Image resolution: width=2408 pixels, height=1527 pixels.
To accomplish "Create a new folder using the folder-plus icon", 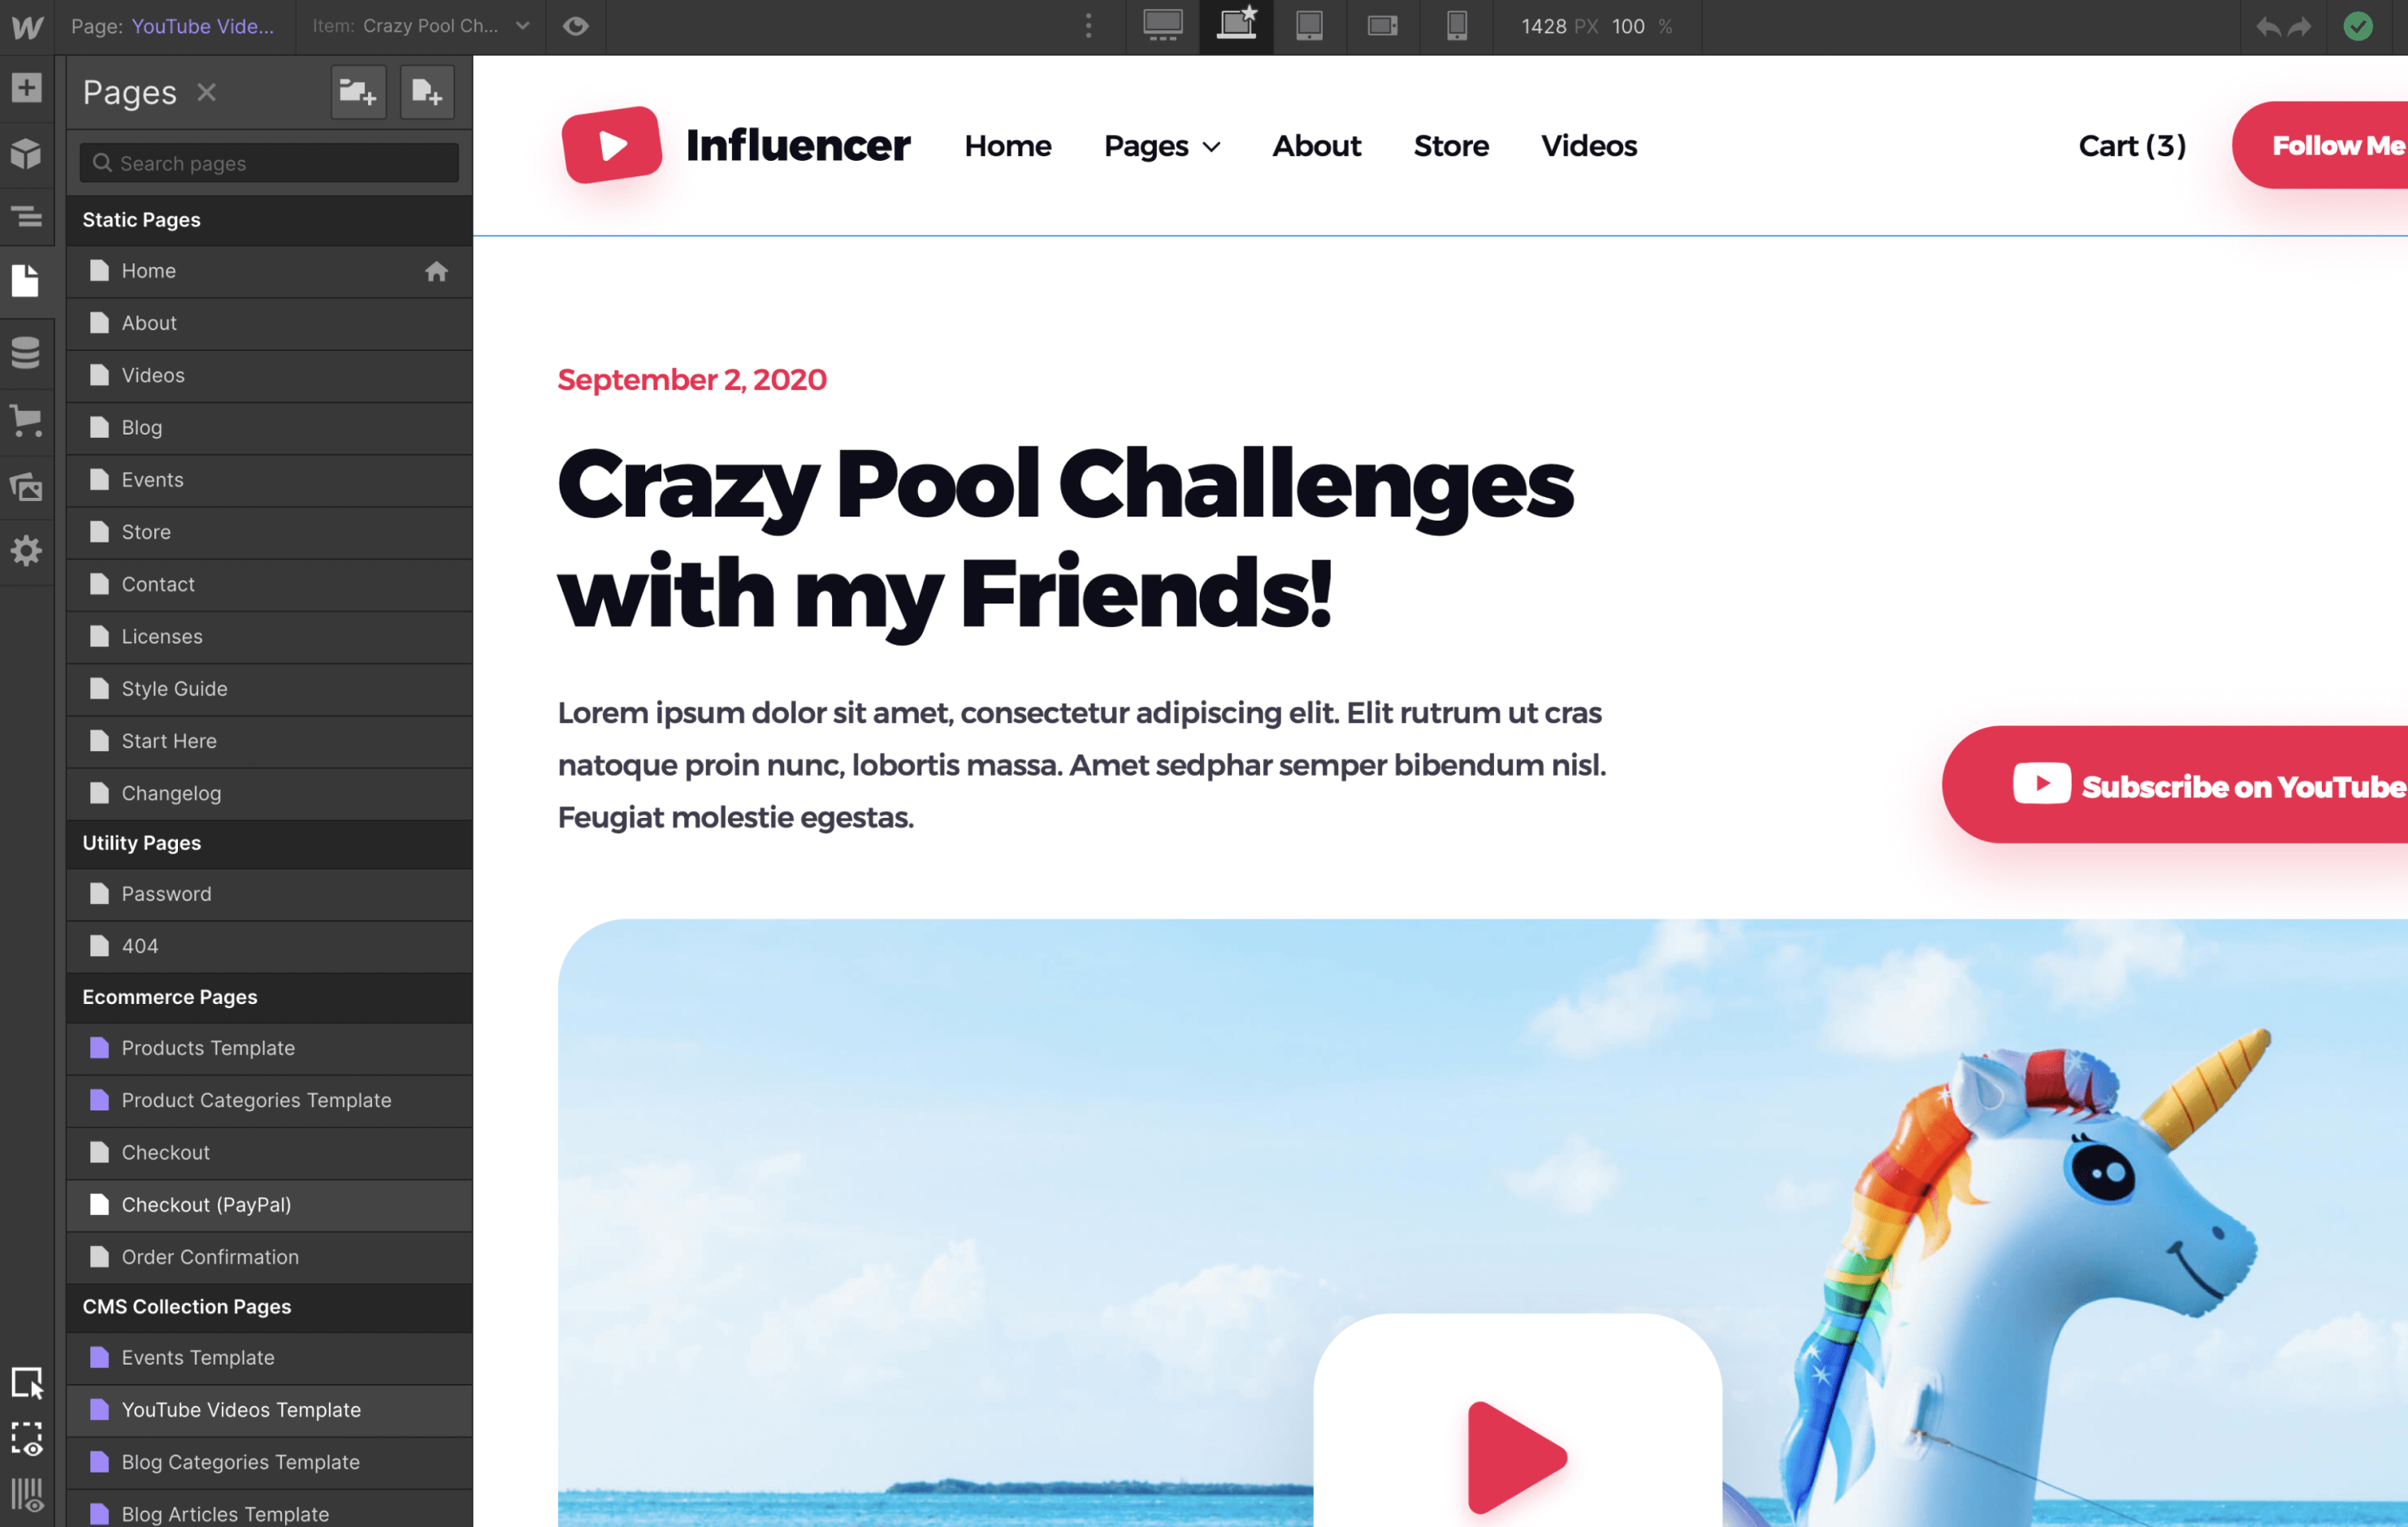I will pos(358,92).
